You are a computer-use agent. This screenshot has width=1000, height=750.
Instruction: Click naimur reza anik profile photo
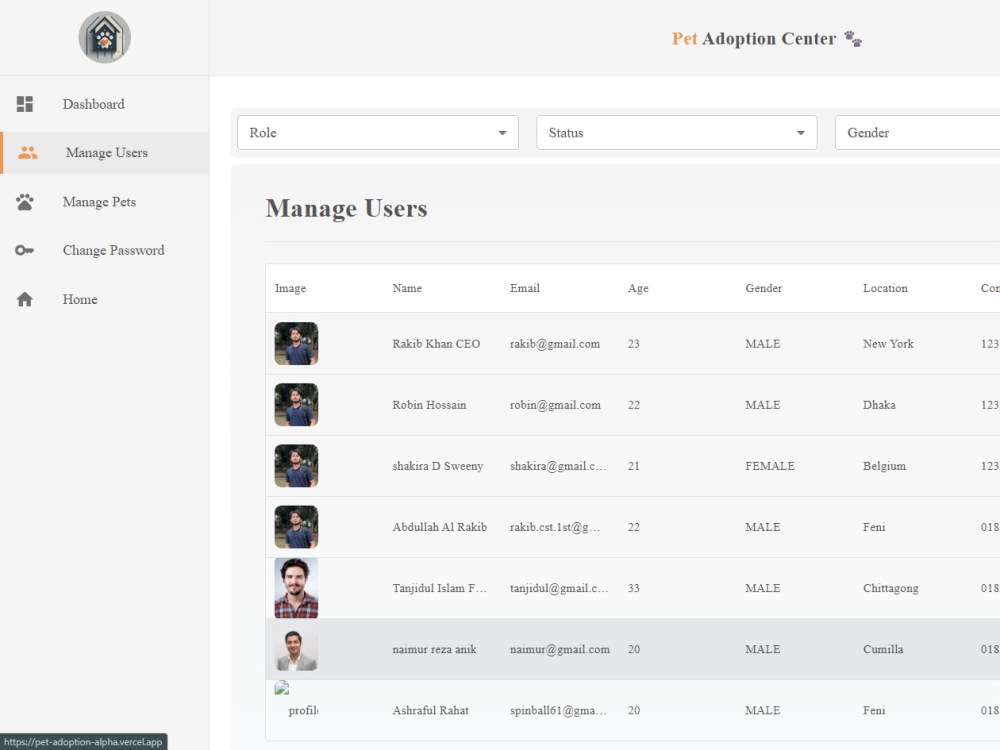tap(297, 651)
